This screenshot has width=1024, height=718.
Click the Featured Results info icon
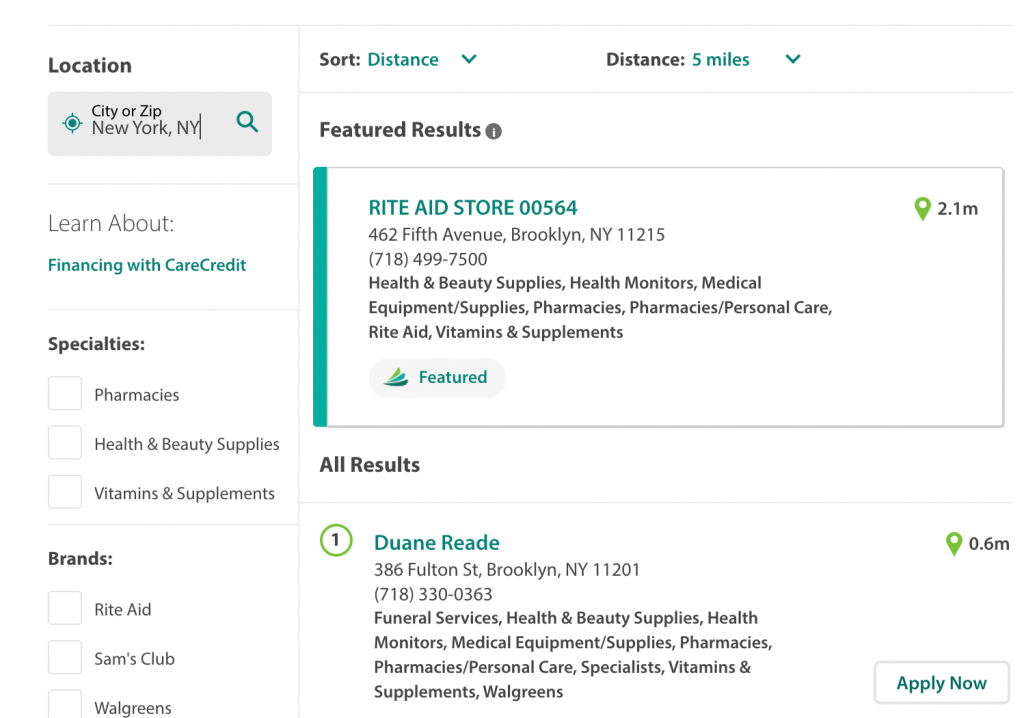click(494, 131)
